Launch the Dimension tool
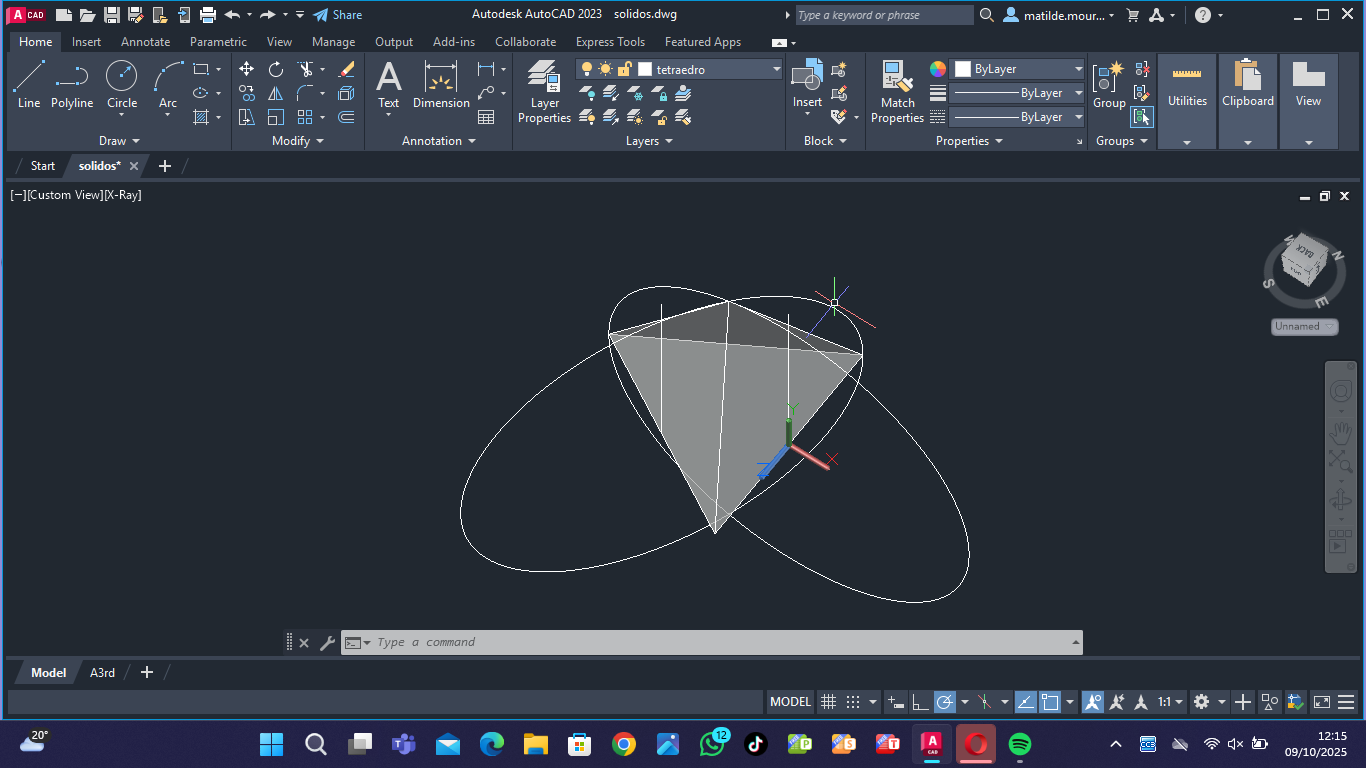The height and width of the screenshot is (768, 1366). (441, 83)
